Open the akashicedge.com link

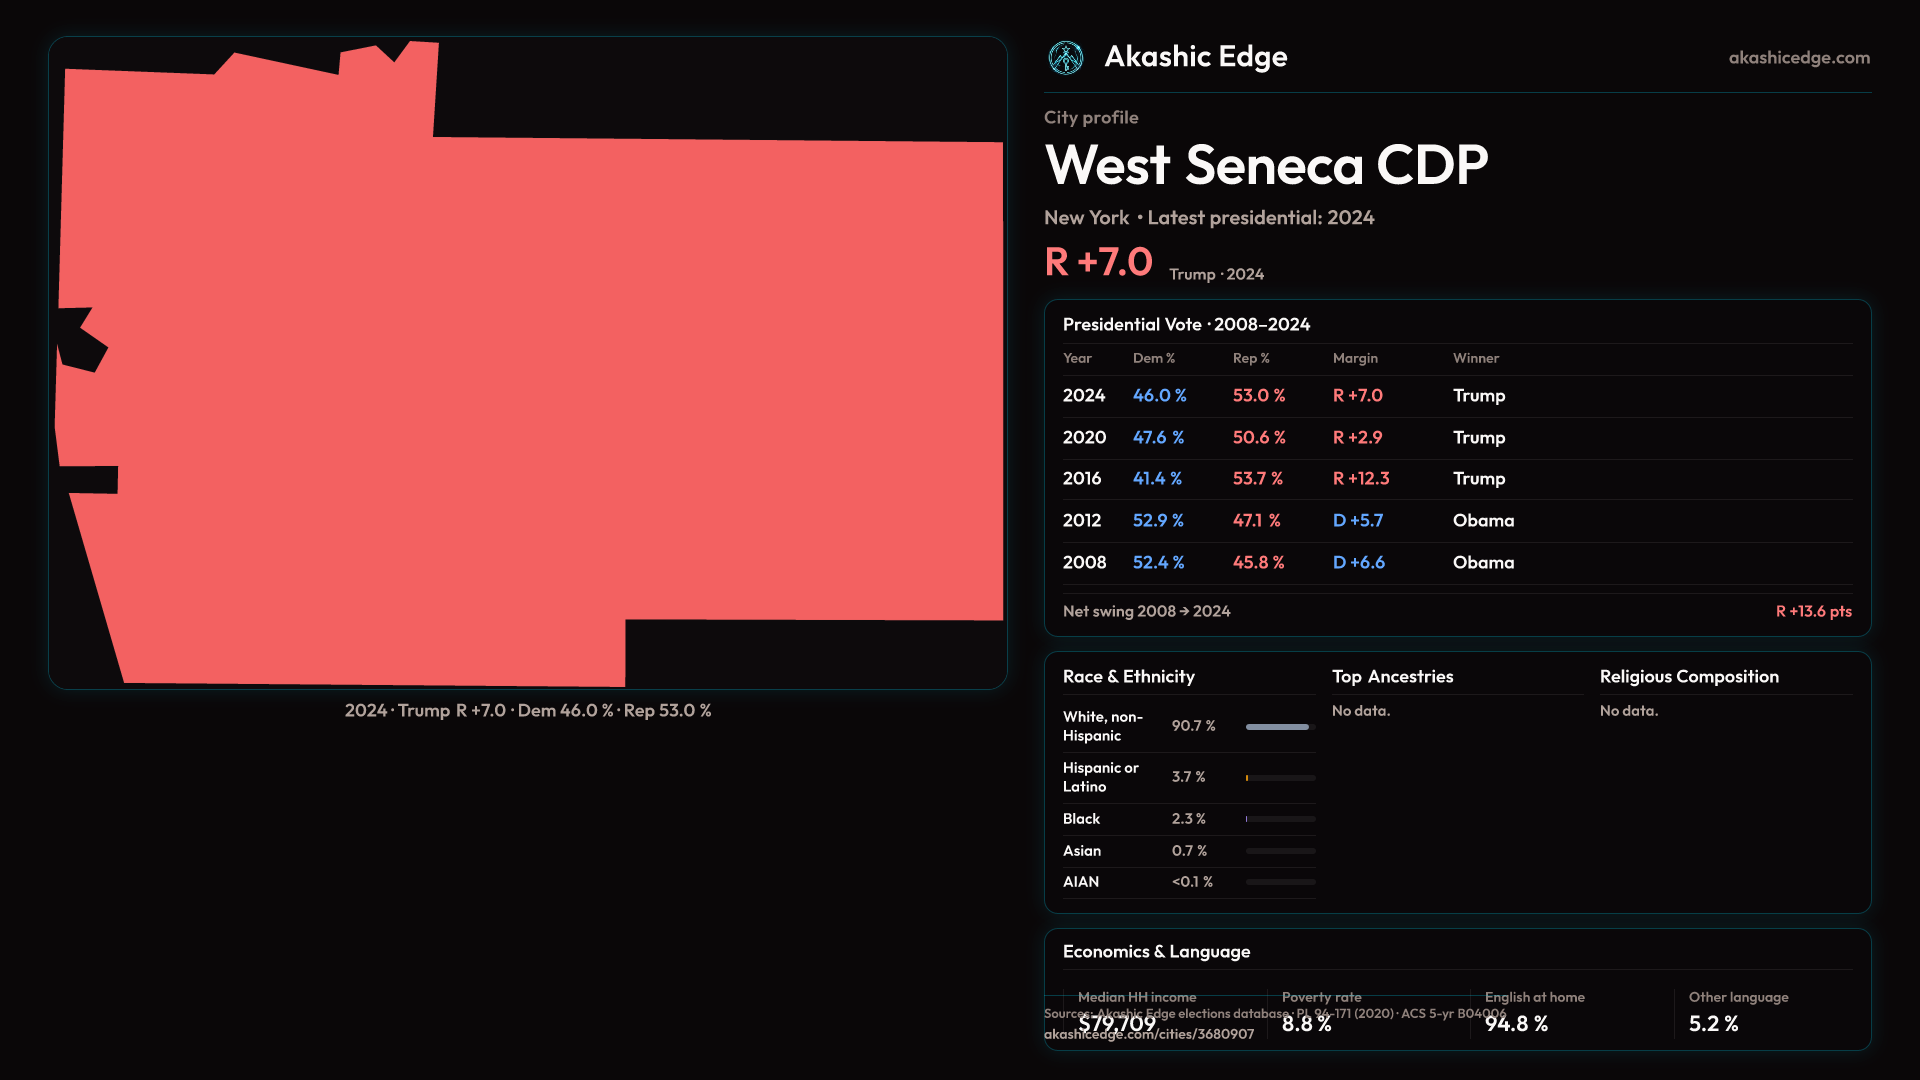pyautogui.click(x=1798, y=58)
